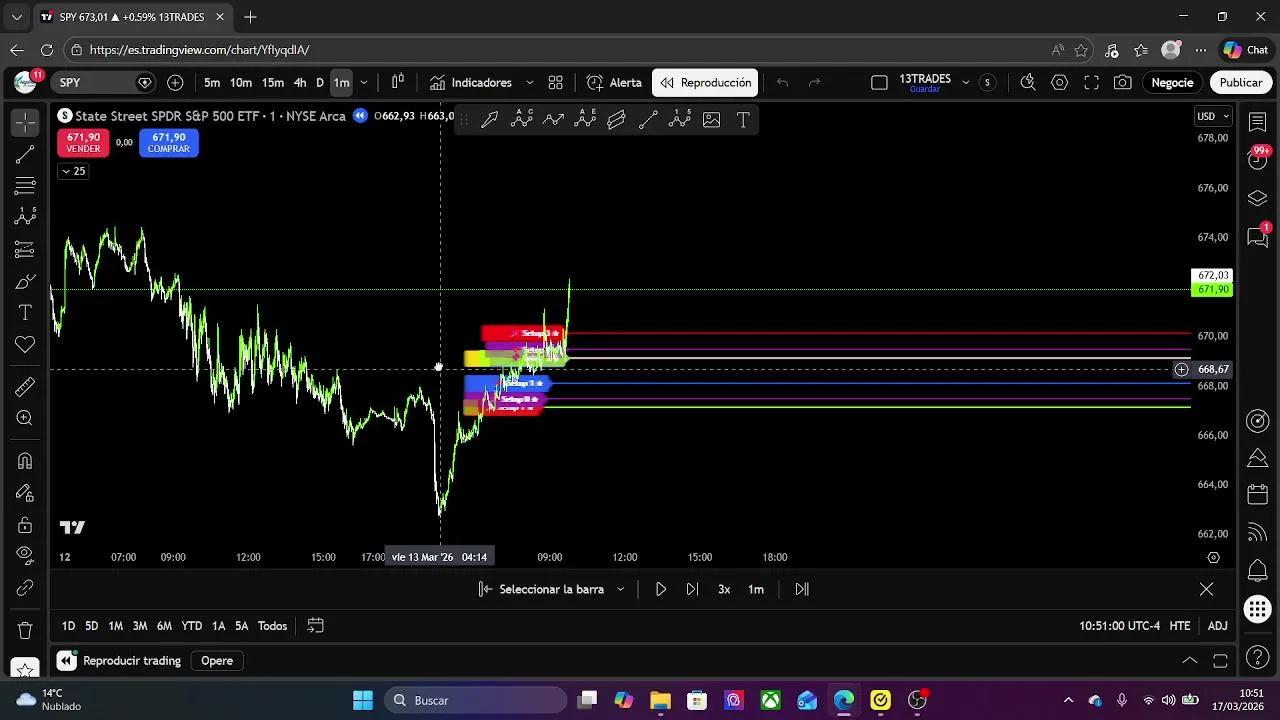Open the notifications bell in the right sidebar
Viewport: 1280px width, 720px height.
[1258, 571]
